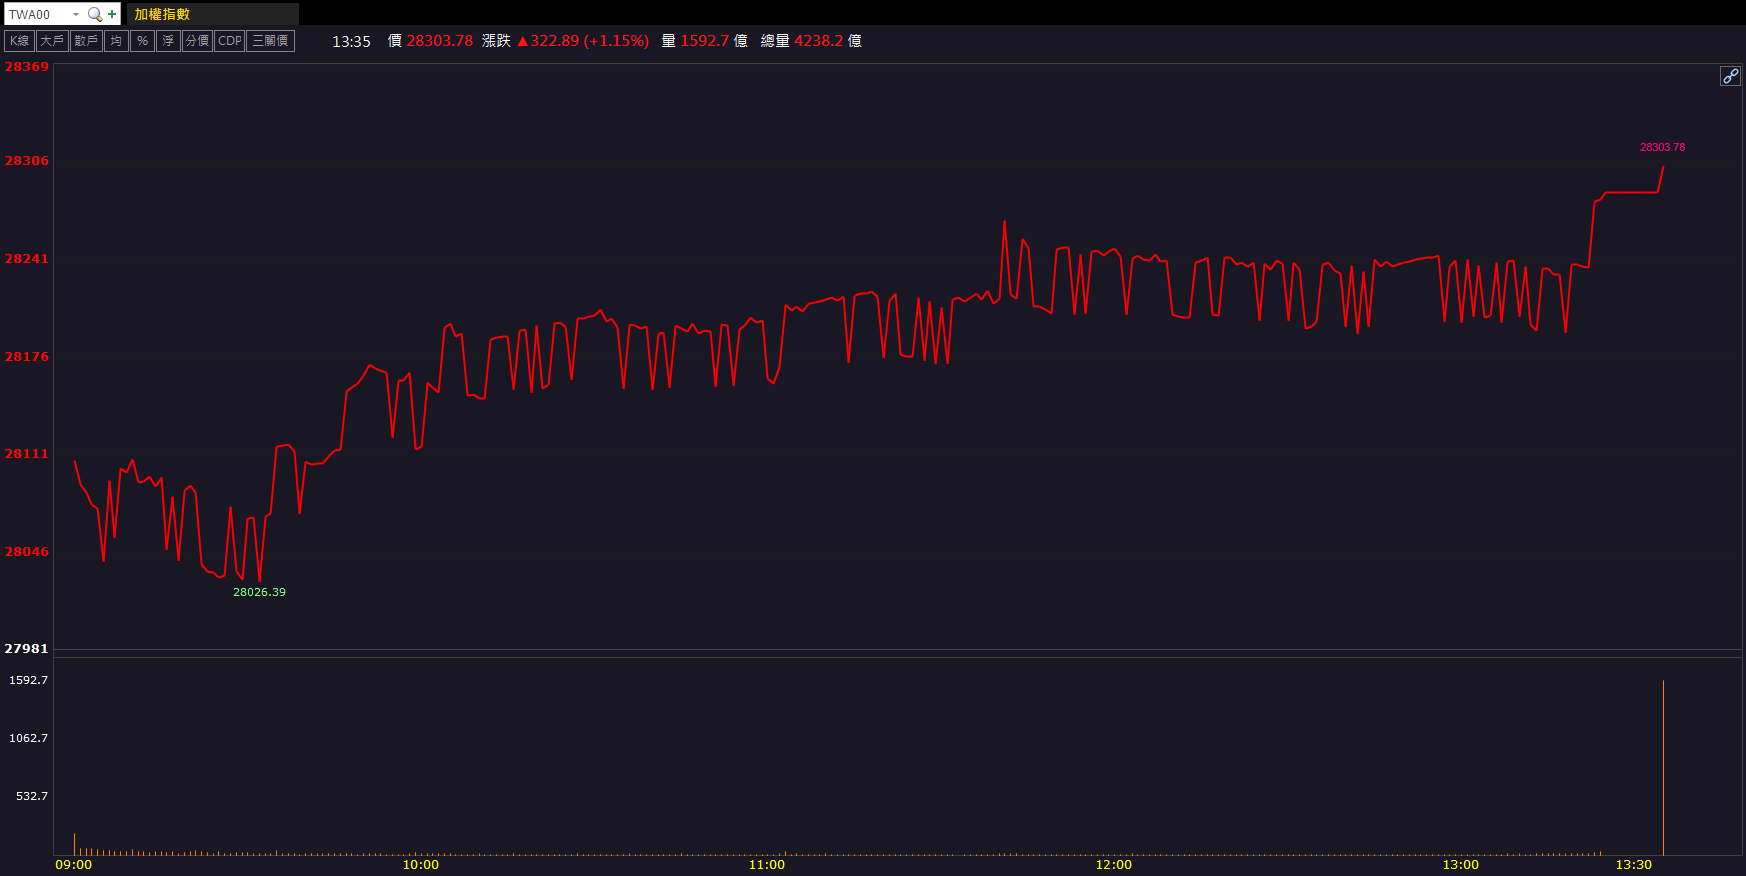This screenshot has width=1746, height=876.
Task: Click the green plus add-symbol icon
Action: (112, 14)
